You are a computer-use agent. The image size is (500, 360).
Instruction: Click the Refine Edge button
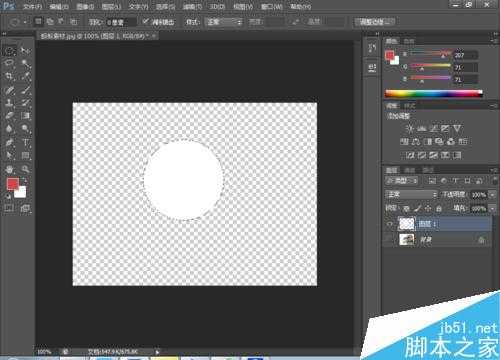click(374, 22)
